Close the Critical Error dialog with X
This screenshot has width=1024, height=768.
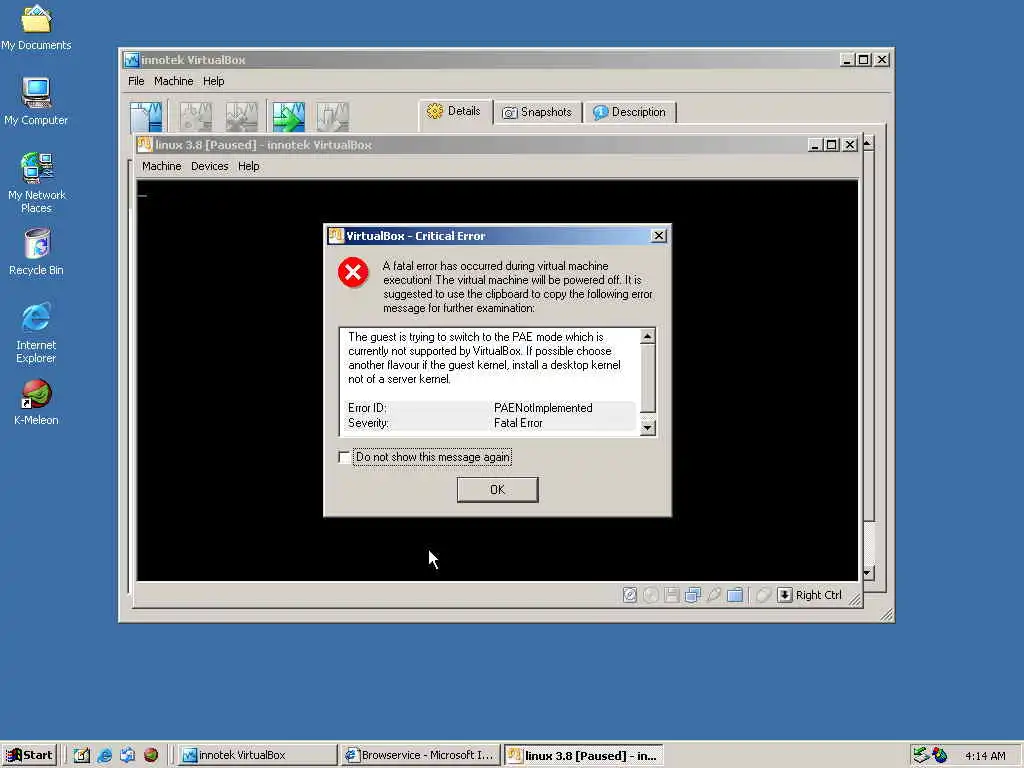659,236
